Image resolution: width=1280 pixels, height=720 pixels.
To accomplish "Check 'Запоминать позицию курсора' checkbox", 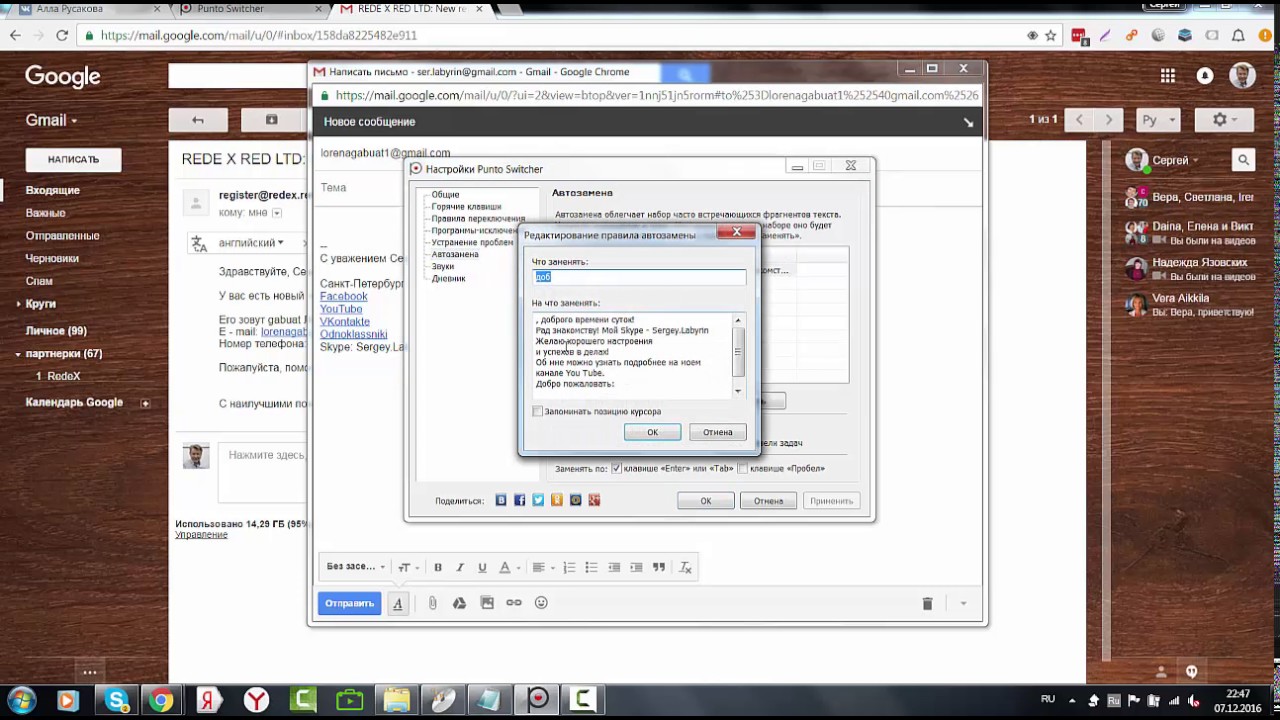I will [538, 411].
